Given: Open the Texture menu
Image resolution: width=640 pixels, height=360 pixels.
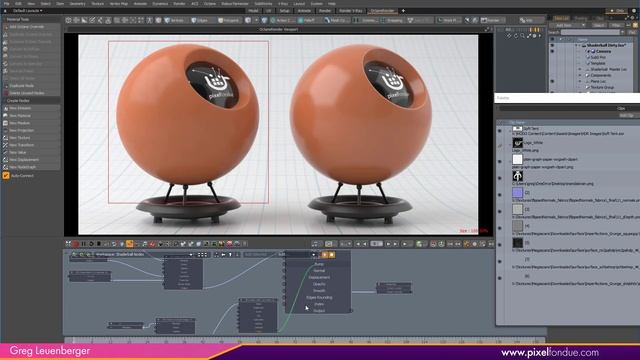Looking at the screenshot, I should [97, 4].
